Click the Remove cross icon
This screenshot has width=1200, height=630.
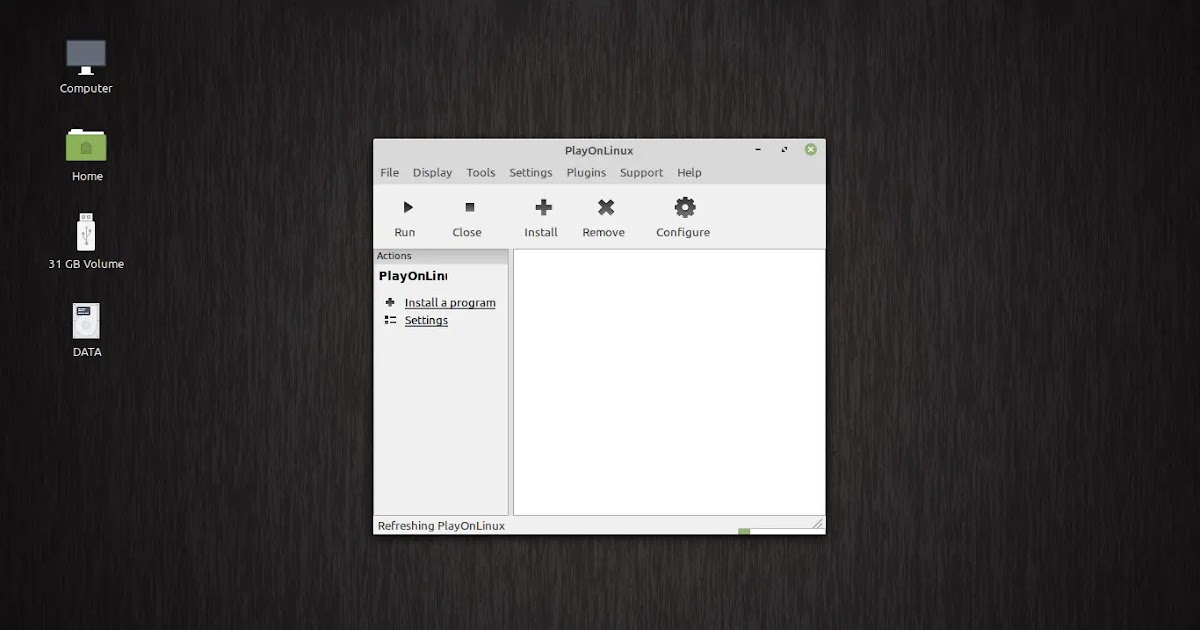click(x=606, y=207)
